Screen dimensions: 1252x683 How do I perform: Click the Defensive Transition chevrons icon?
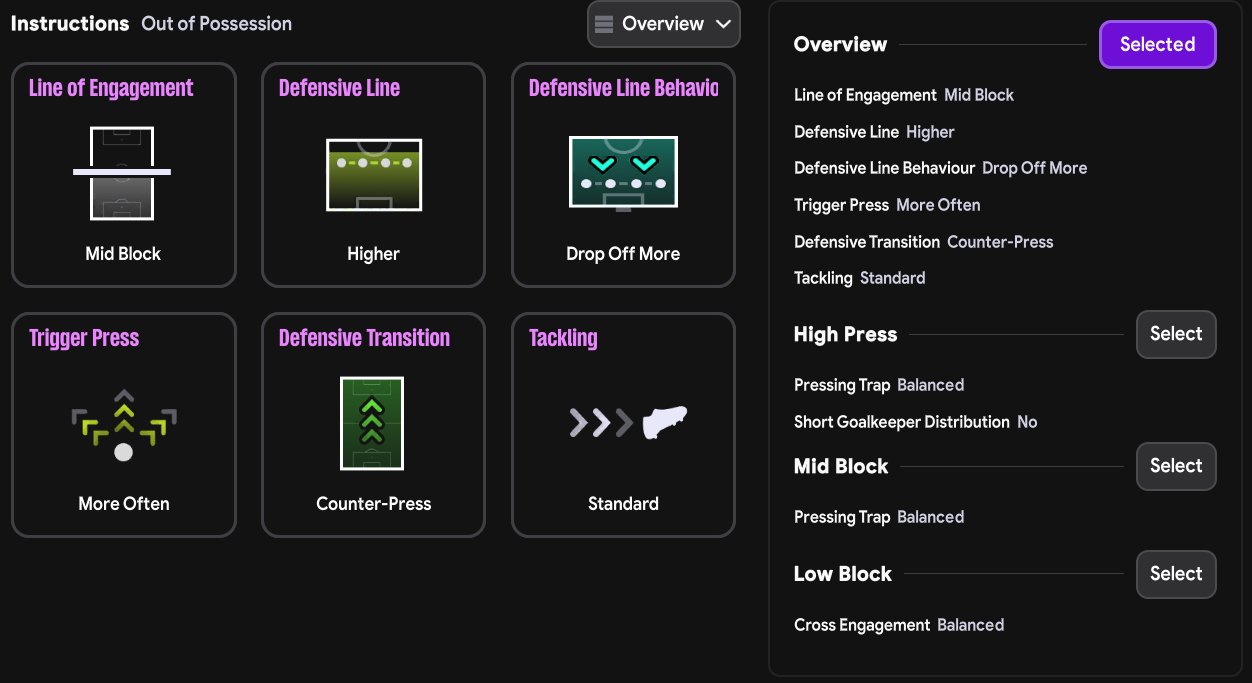pos(372,423)
